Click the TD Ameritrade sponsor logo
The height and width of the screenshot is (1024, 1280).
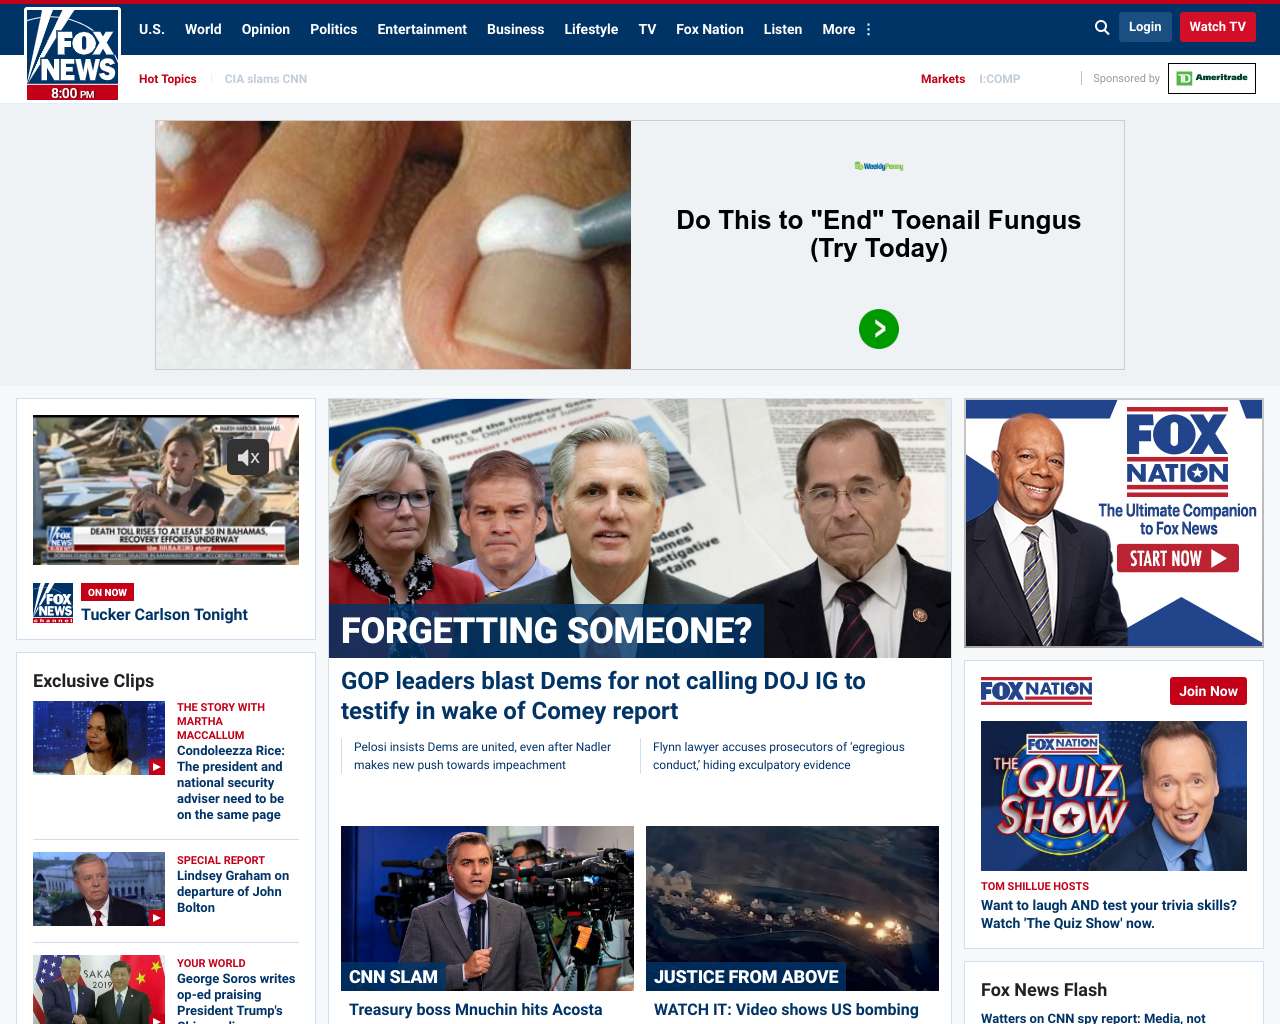(x=1212, y=78)
